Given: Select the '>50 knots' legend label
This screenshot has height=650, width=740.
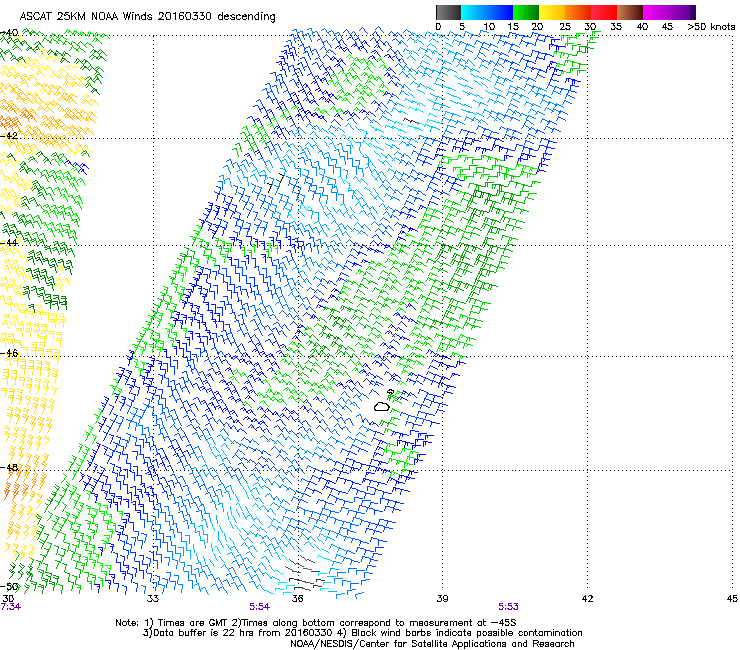Looking at the screenshot, I should [711, 27].
